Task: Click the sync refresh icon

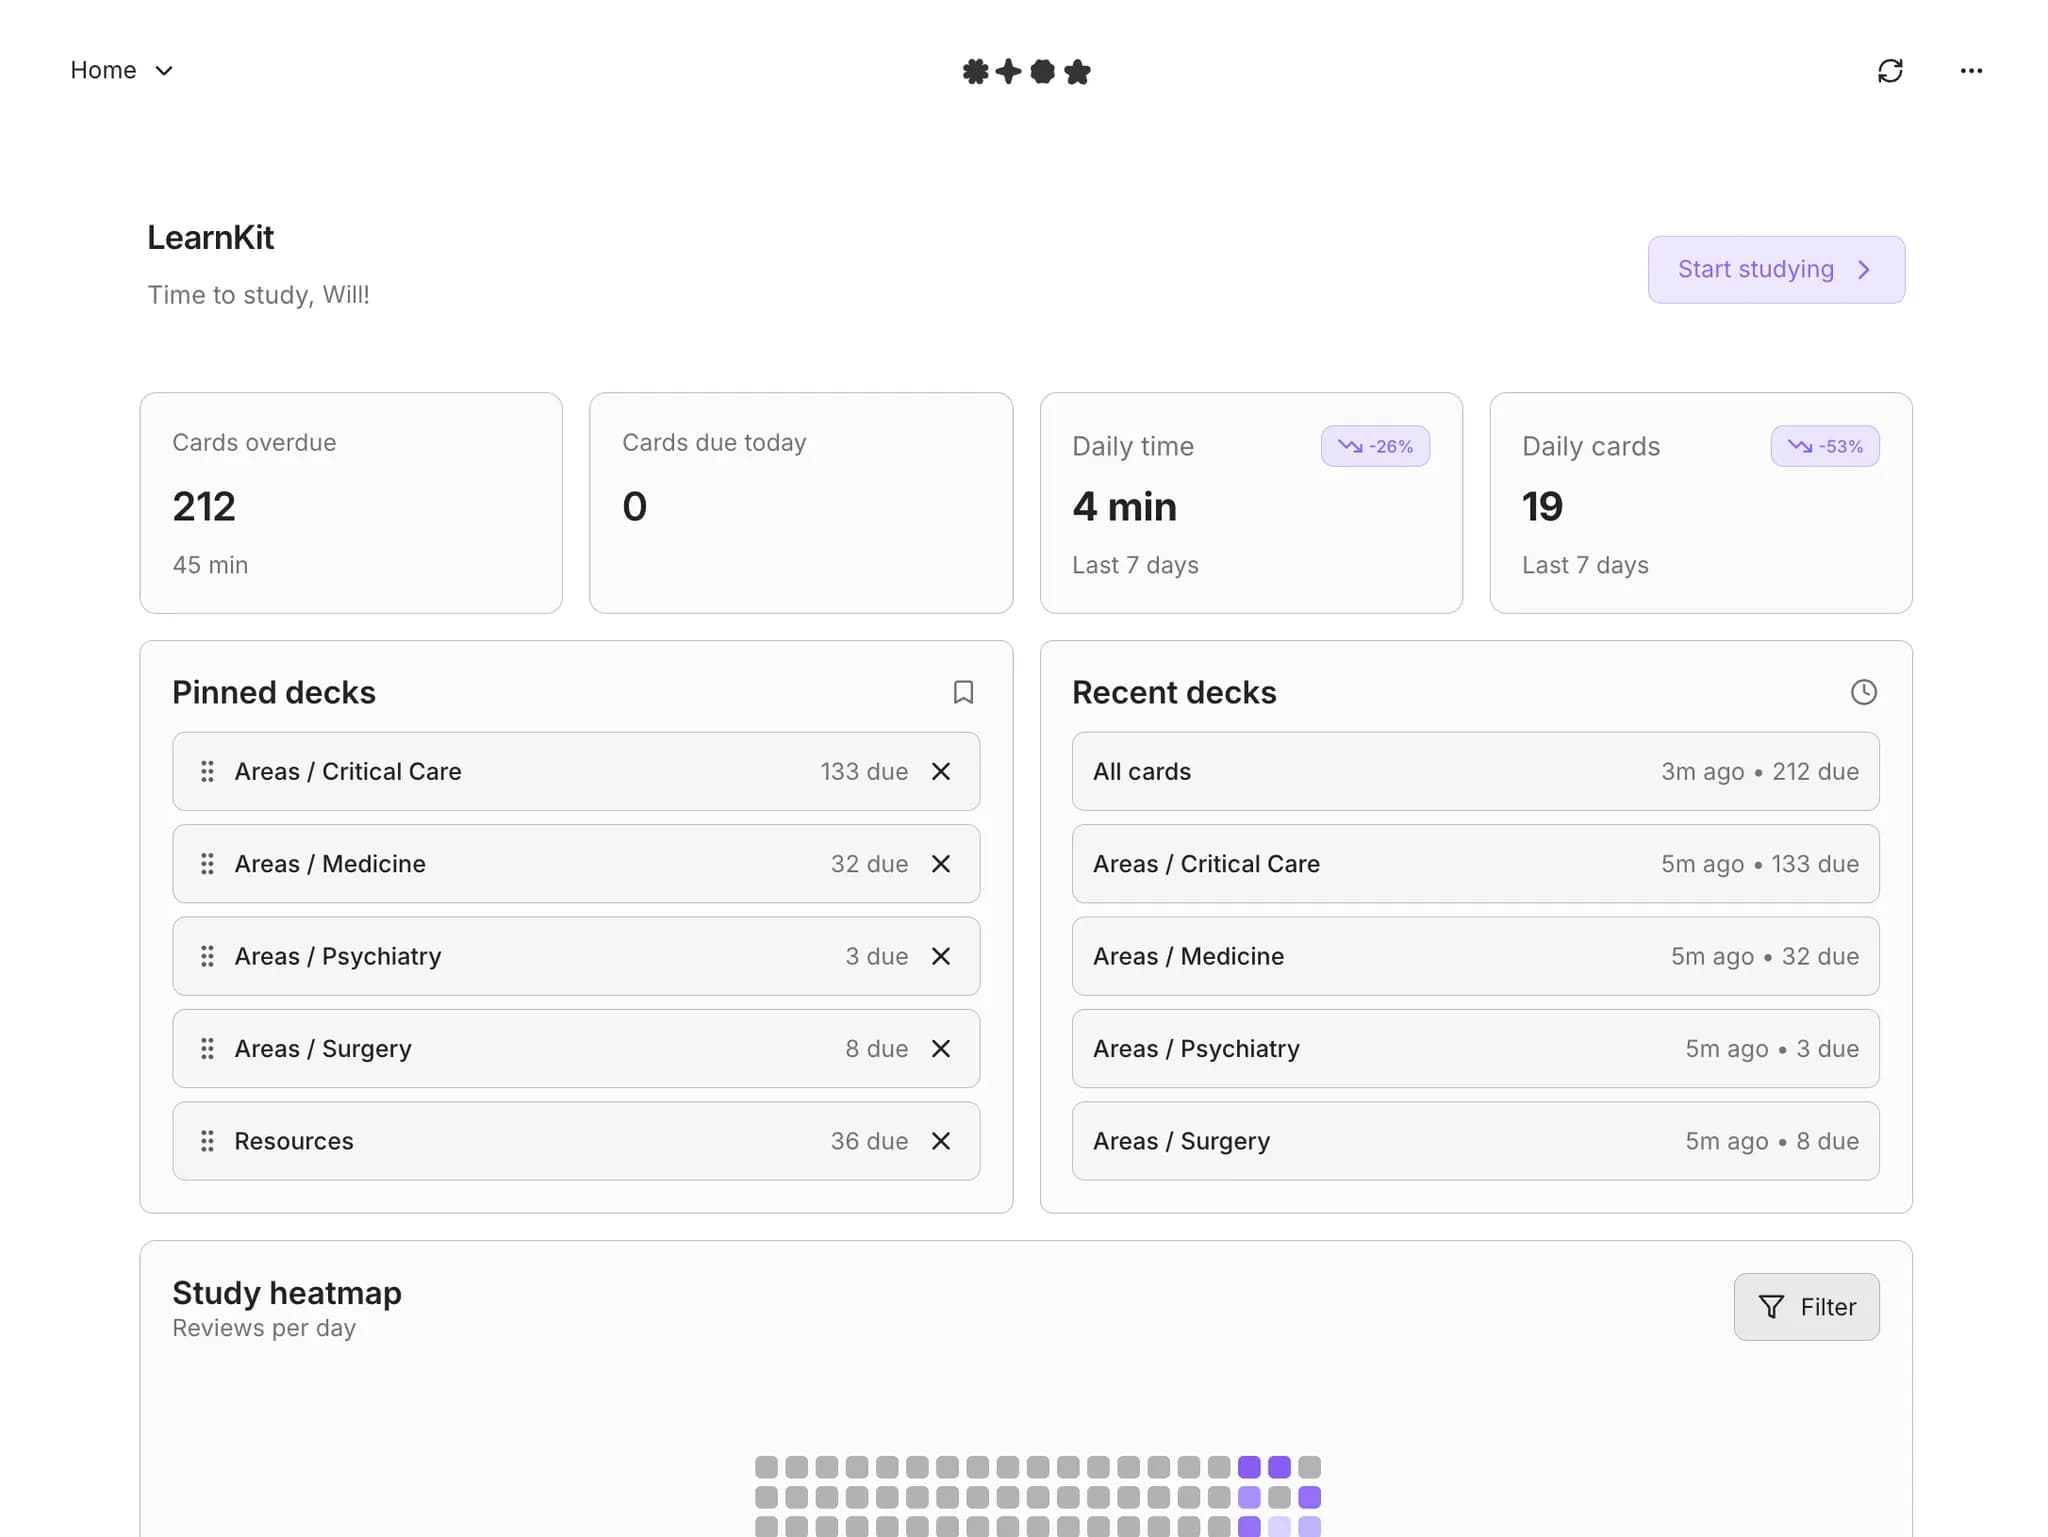Action: point(1889,71)
